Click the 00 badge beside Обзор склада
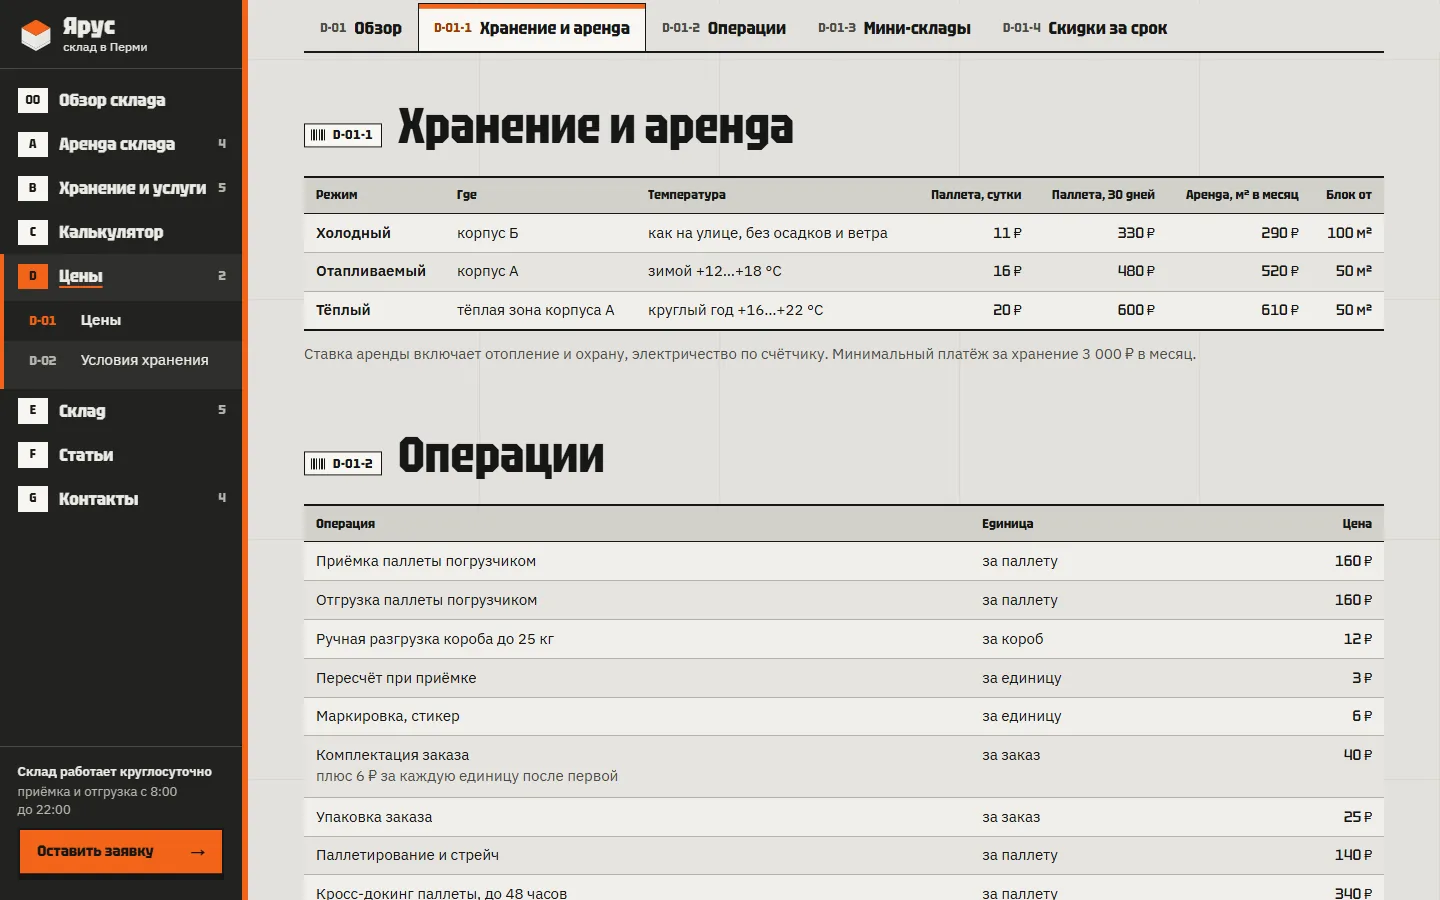This screenshot has width=1440, height=900. [x=33, y=100]
